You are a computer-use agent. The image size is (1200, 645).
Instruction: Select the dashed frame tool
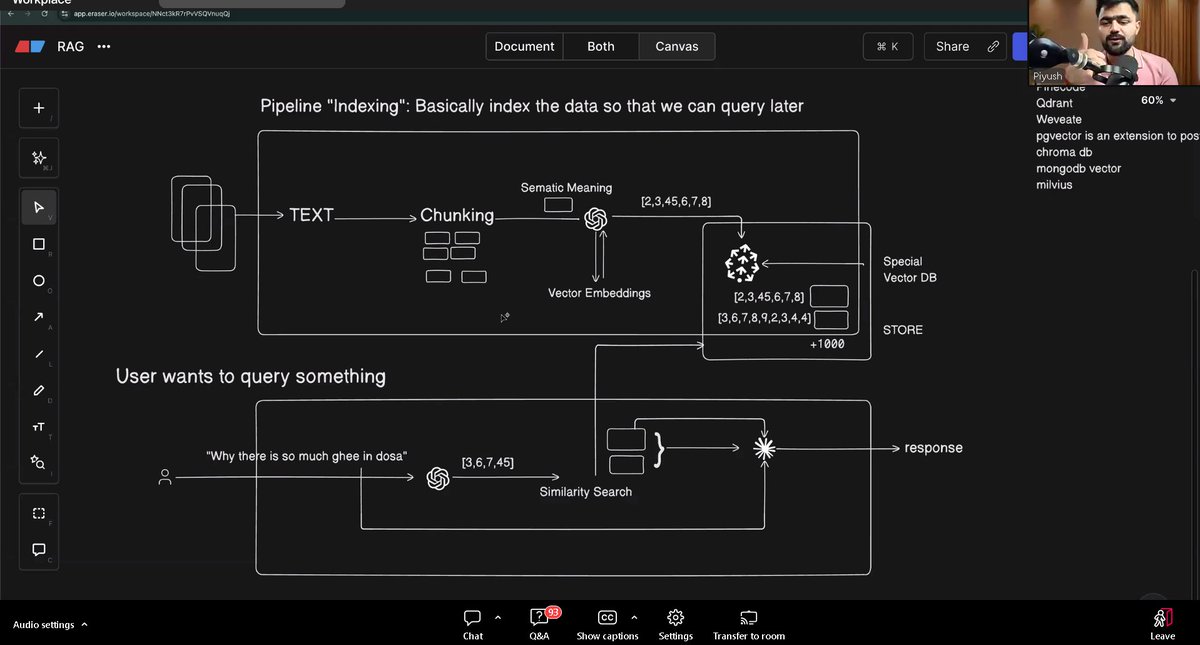point(39,513)
